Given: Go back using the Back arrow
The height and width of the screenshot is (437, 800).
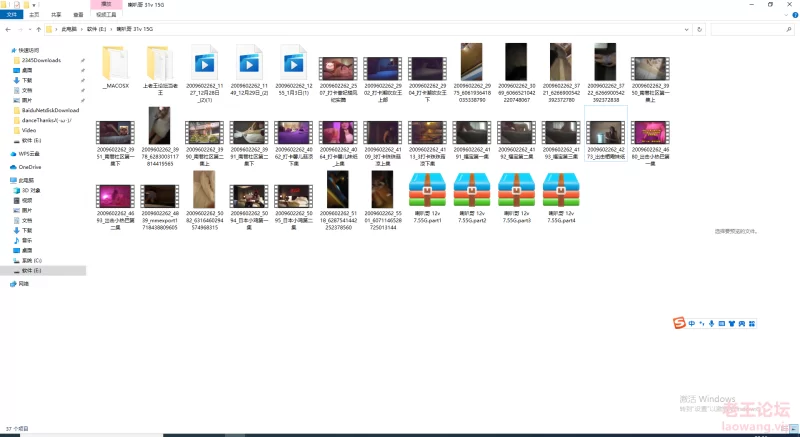Looking at the screenshot, I should (x=8, y=30).
